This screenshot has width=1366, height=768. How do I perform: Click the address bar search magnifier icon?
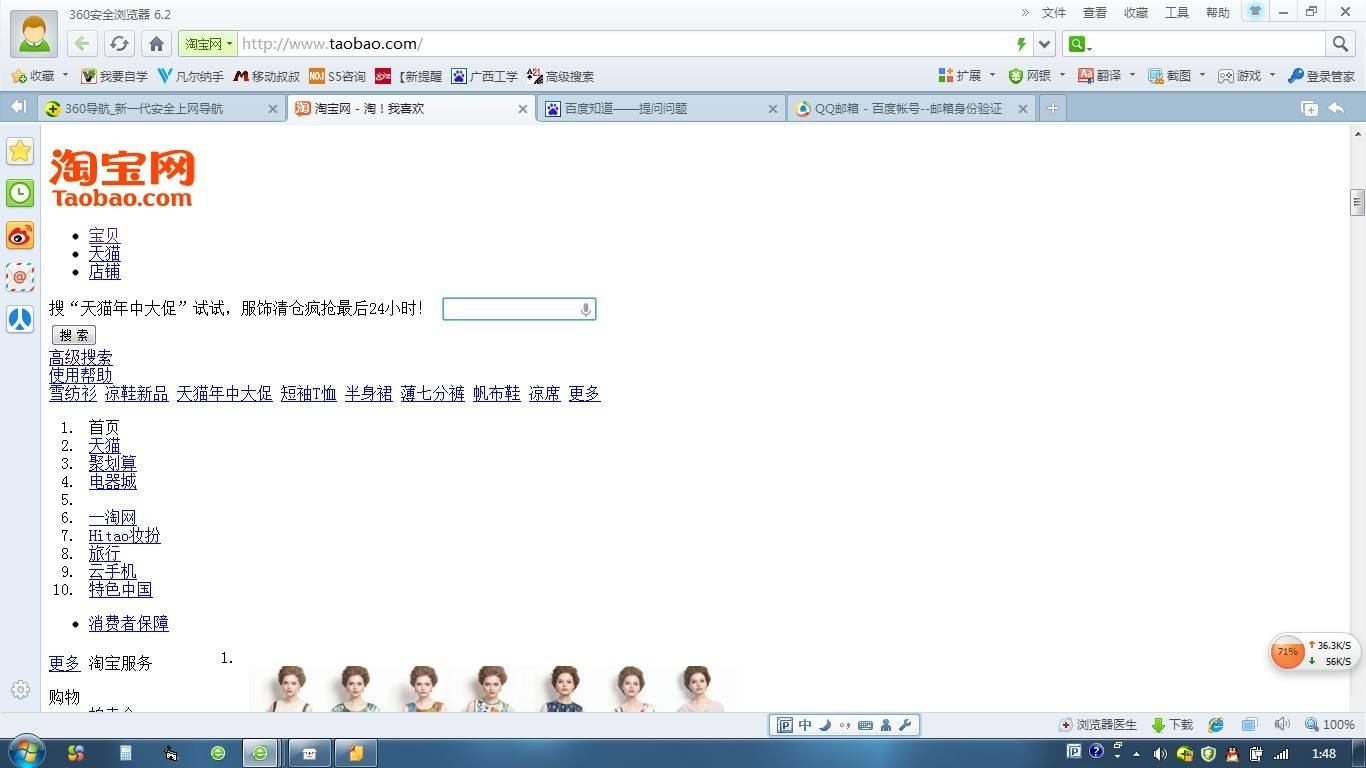1340,44
